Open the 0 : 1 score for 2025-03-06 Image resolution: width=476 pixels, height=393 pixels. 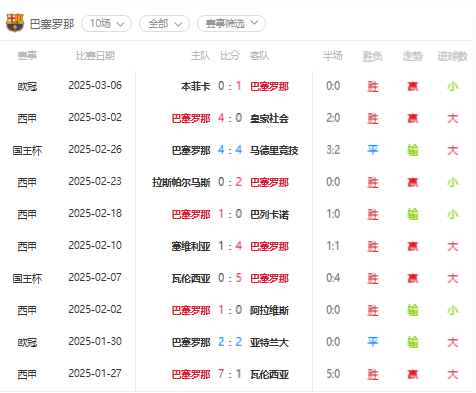click(230, 86)
